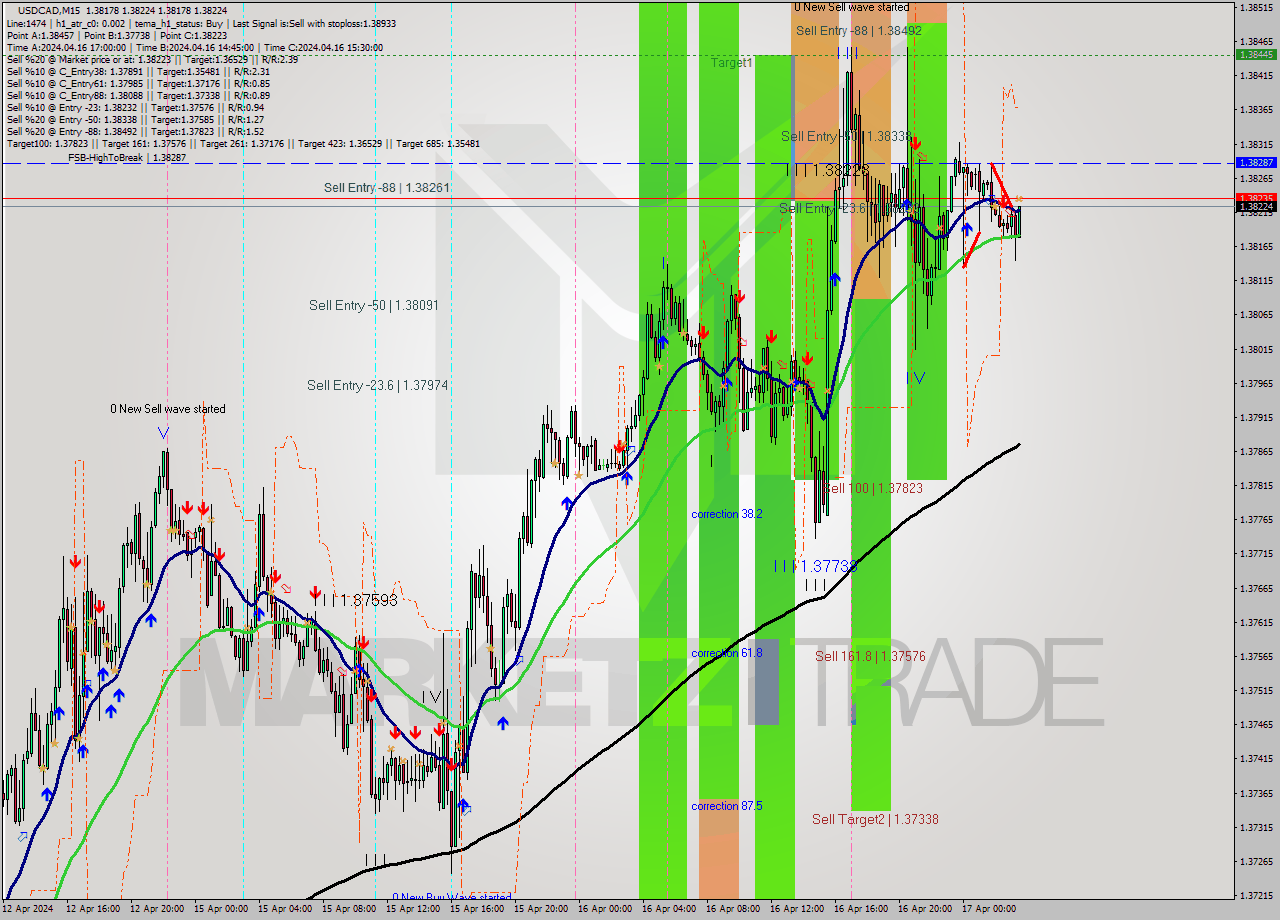Viewport: 1280px width, 920px height.
Task: Click the blue V marker below left 'New Sell wave started'
Action: click(x=163, y=433)
